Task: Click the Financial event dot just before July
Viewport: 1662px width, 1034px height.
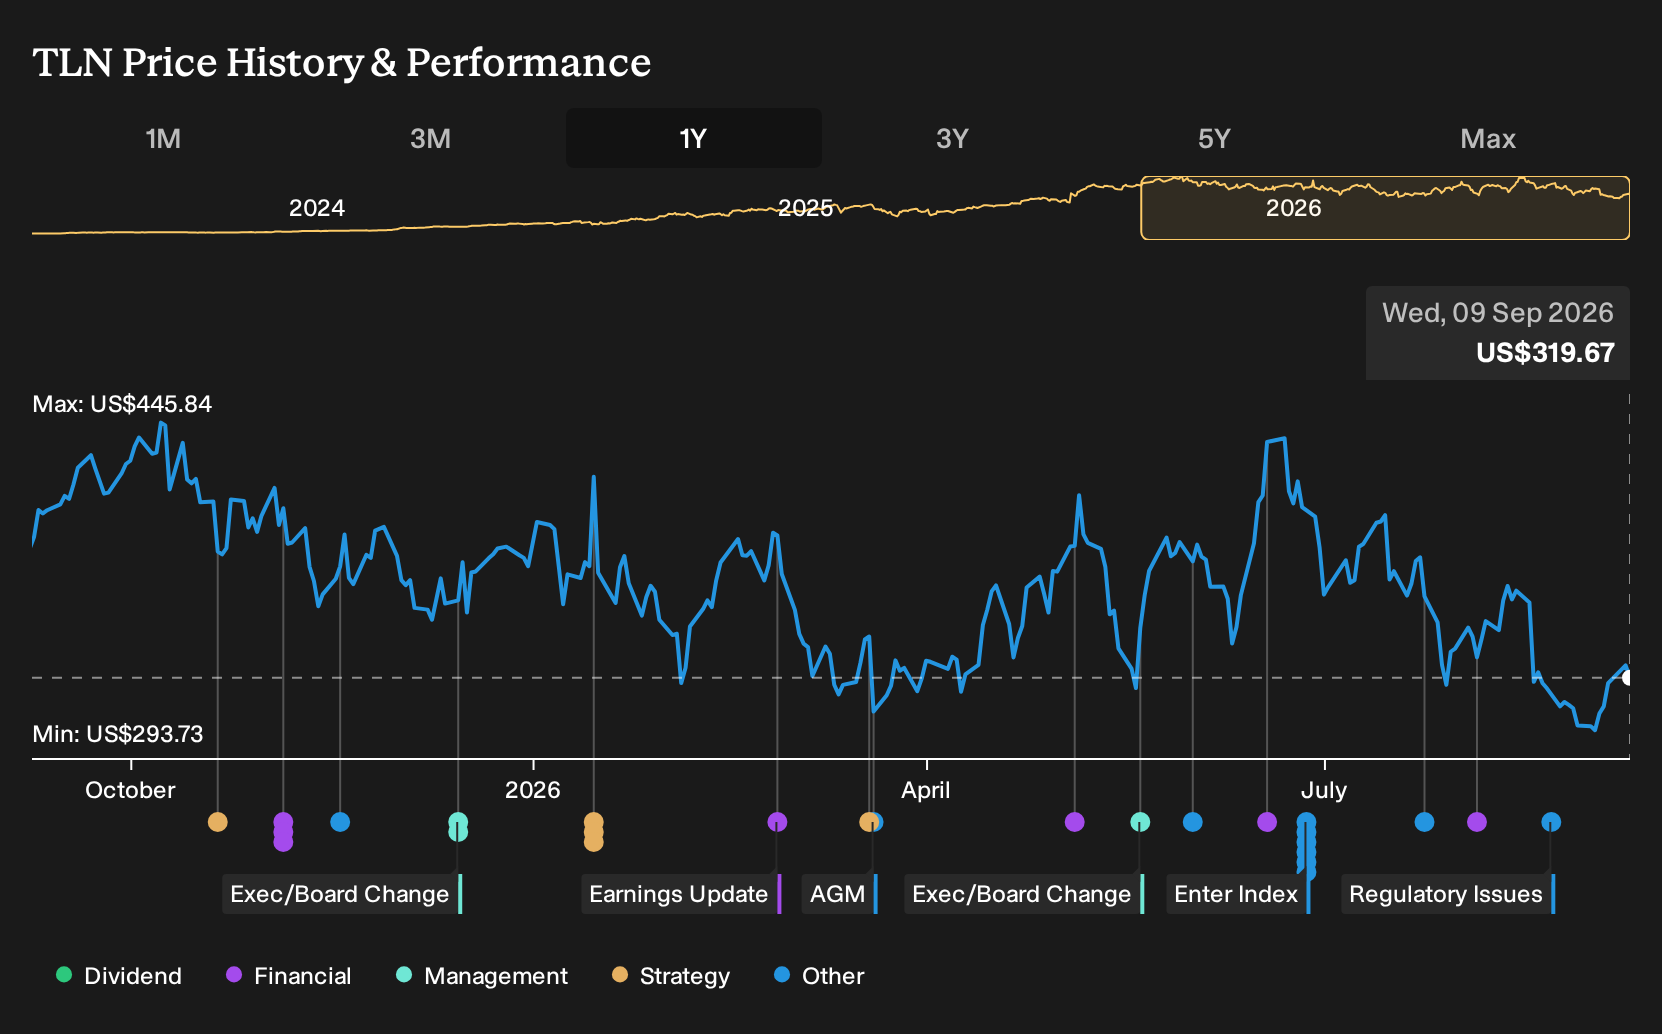Action: [x=1267, y=822]
